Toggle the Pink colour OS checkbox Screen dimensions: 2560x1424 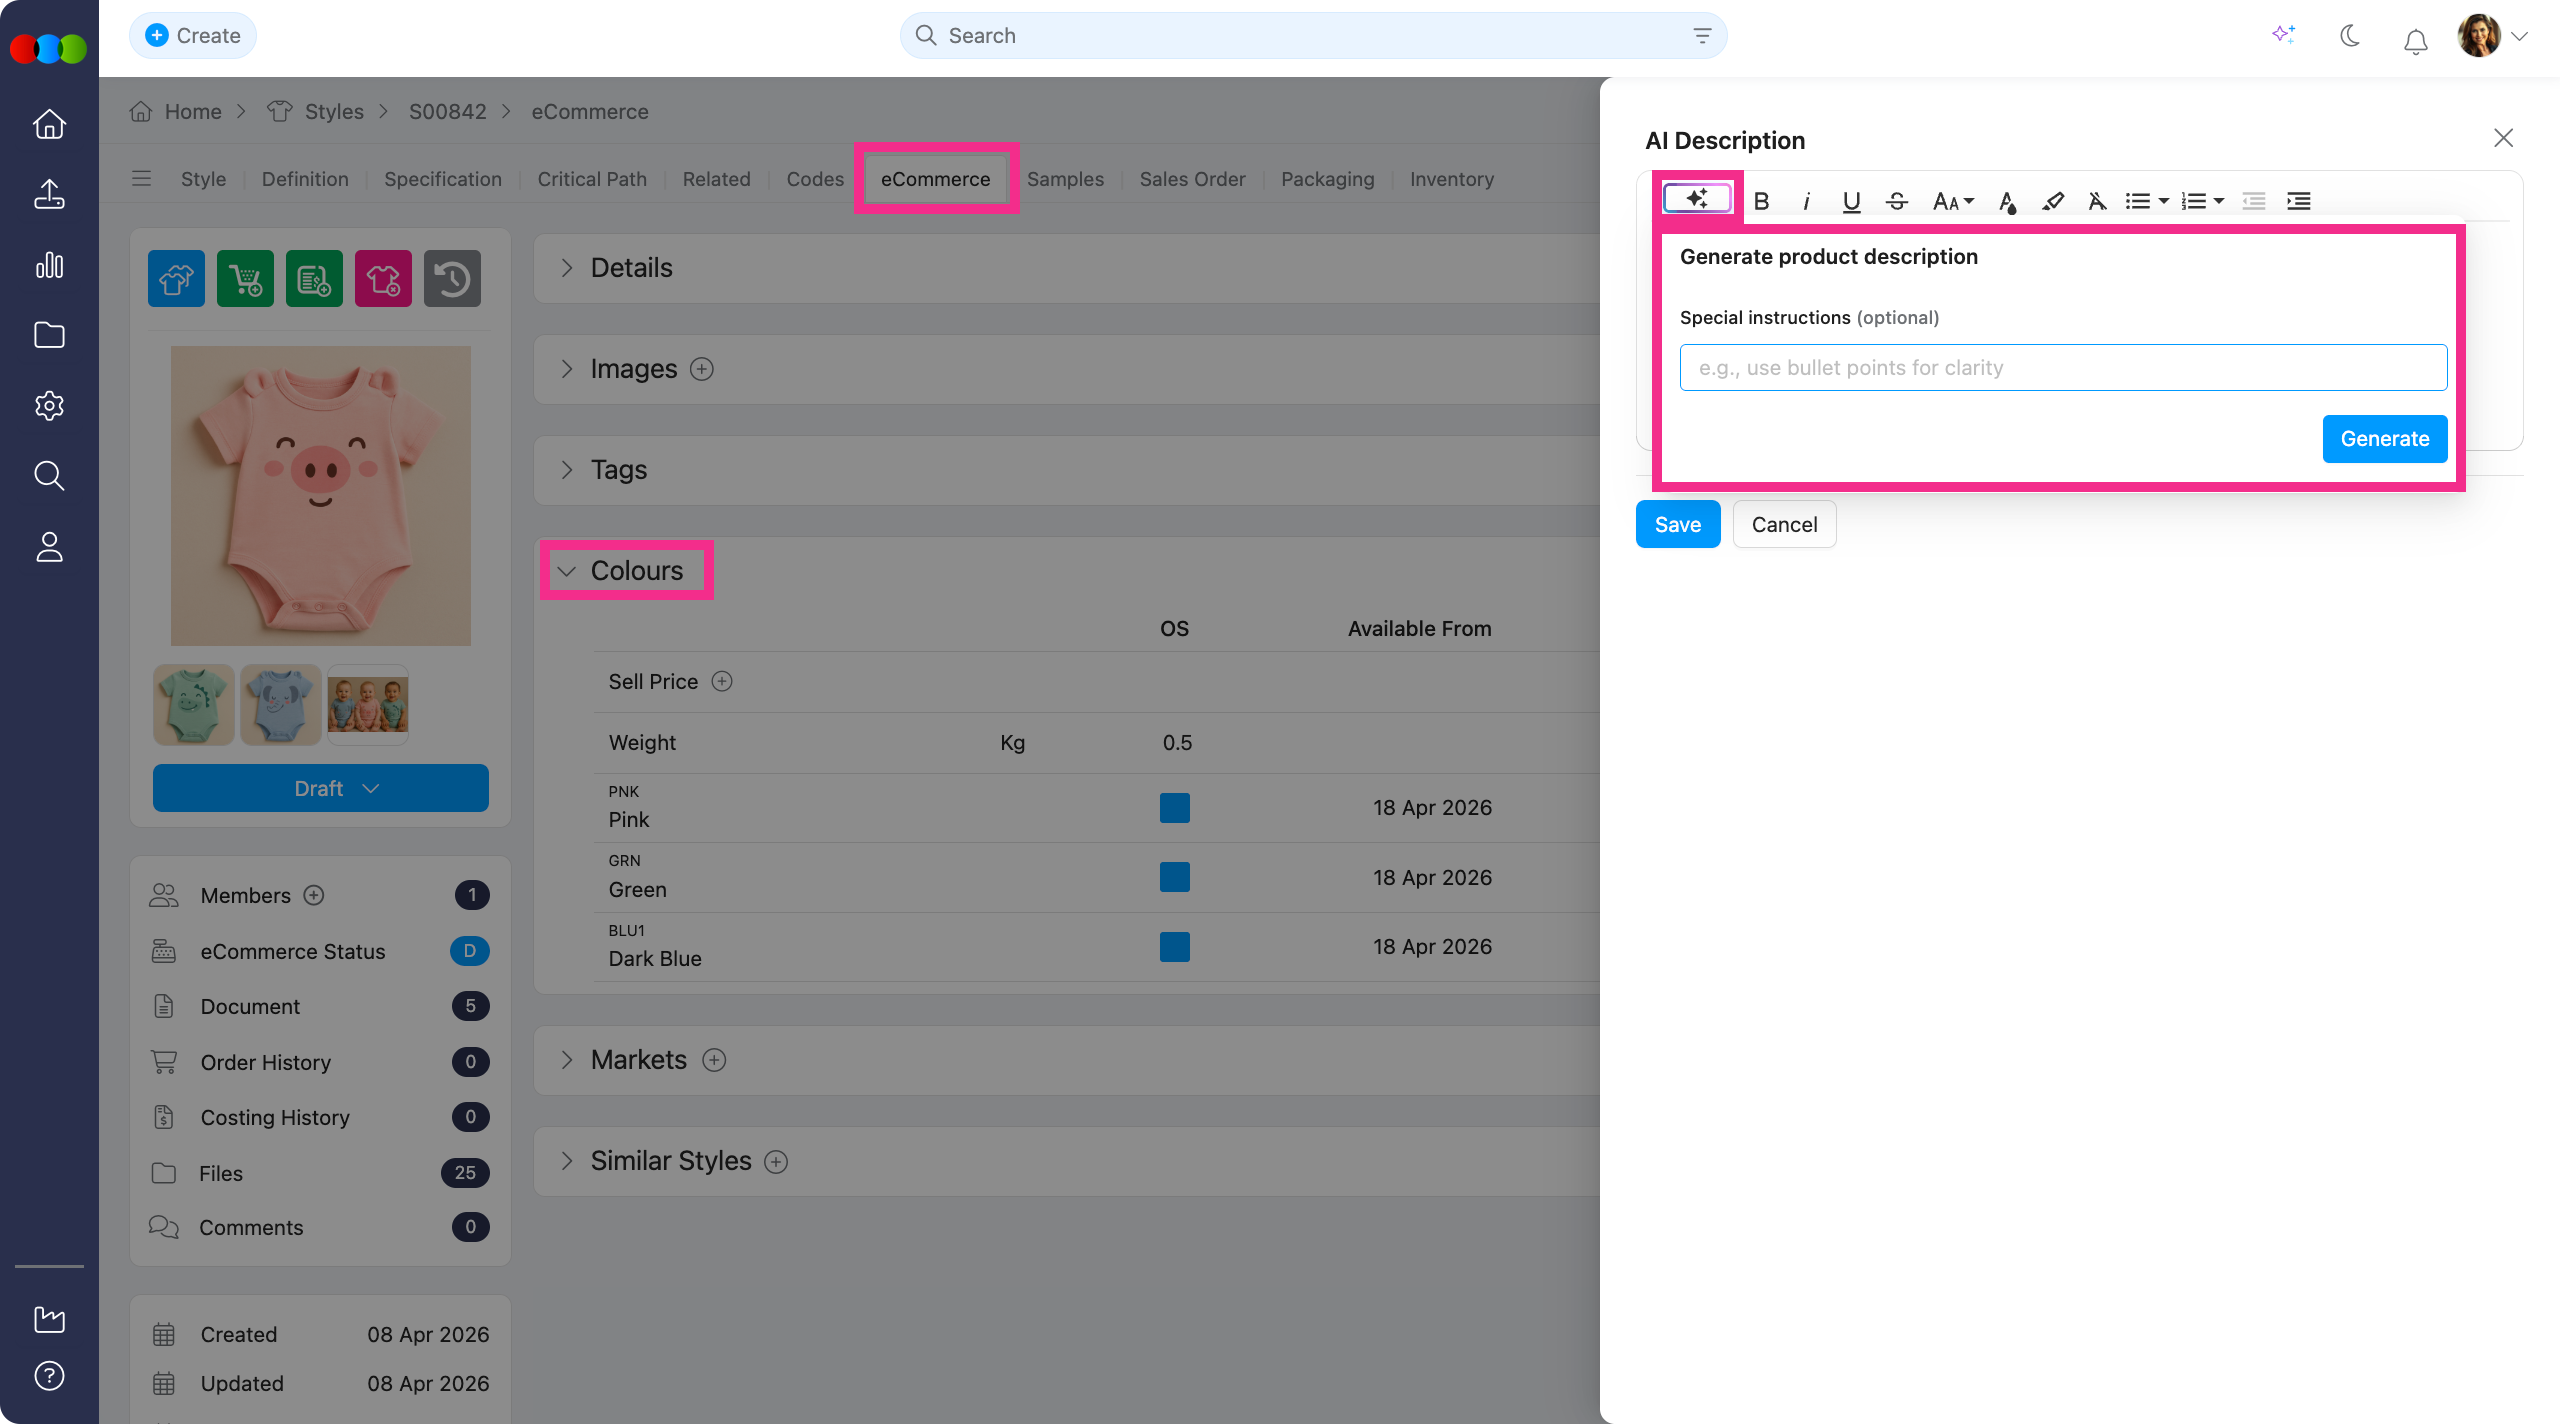click(x=1174, y=808)
